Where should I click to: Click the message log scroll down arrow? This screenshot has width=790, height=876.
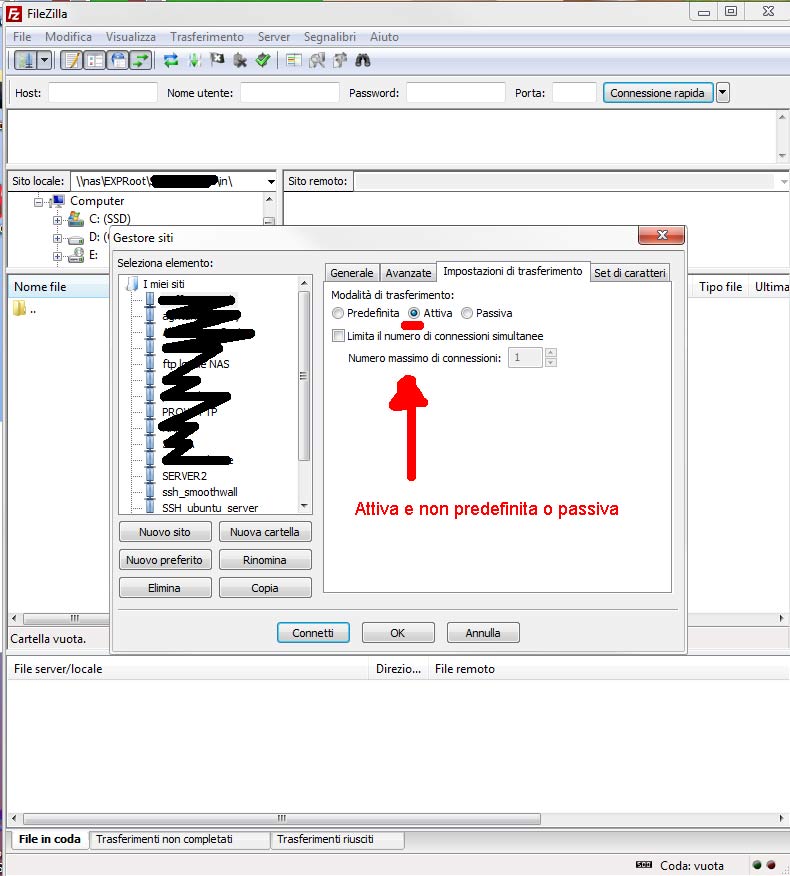click(x=782, y=156)
